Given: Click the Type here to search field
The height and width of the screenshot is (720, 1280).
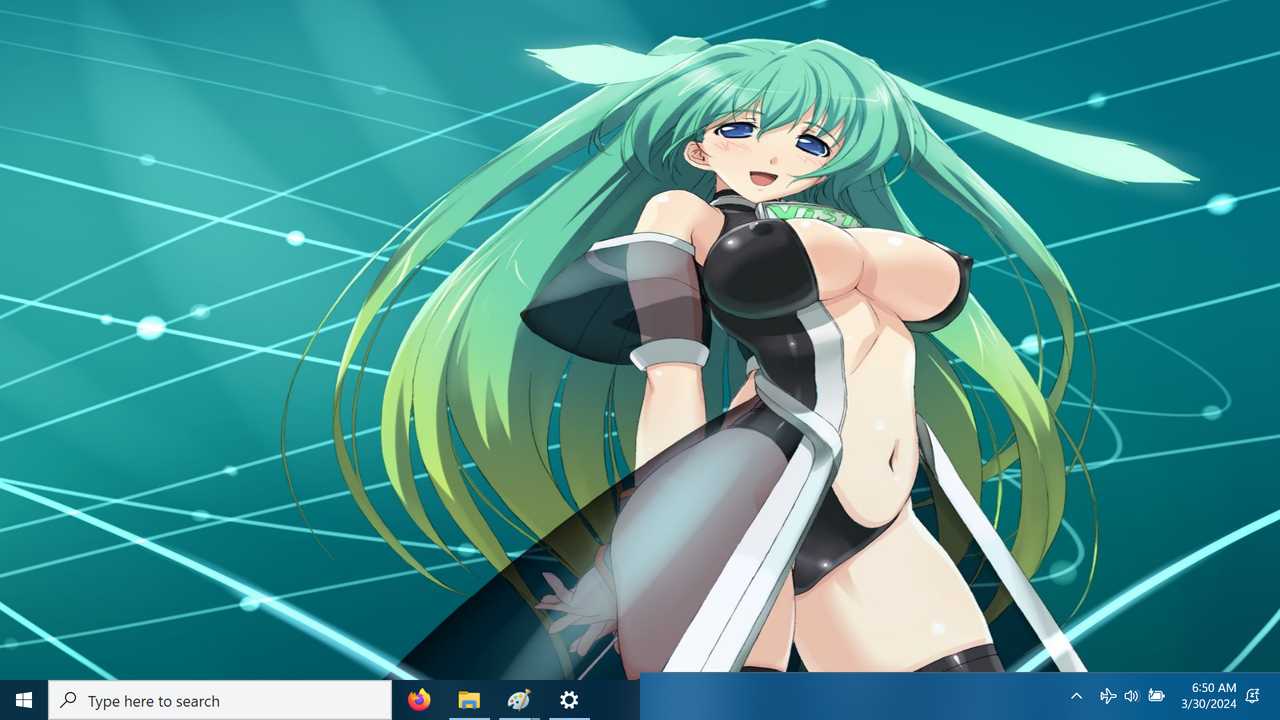Looking at the screenshot, I should [220, 700].
